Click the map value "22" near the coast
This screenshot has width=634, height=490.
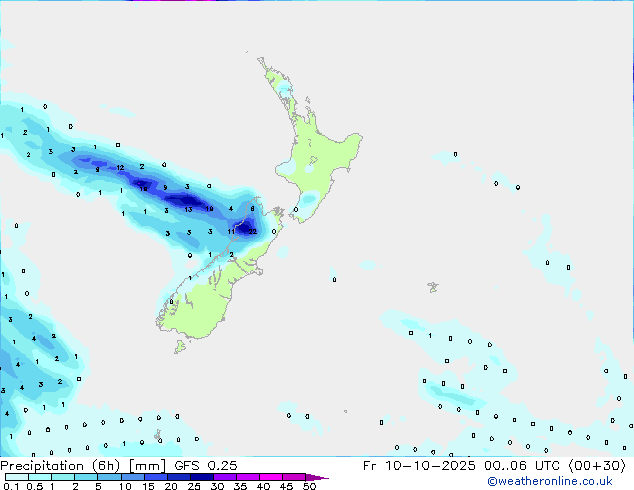pyautogui.click(x=253, y=232)
